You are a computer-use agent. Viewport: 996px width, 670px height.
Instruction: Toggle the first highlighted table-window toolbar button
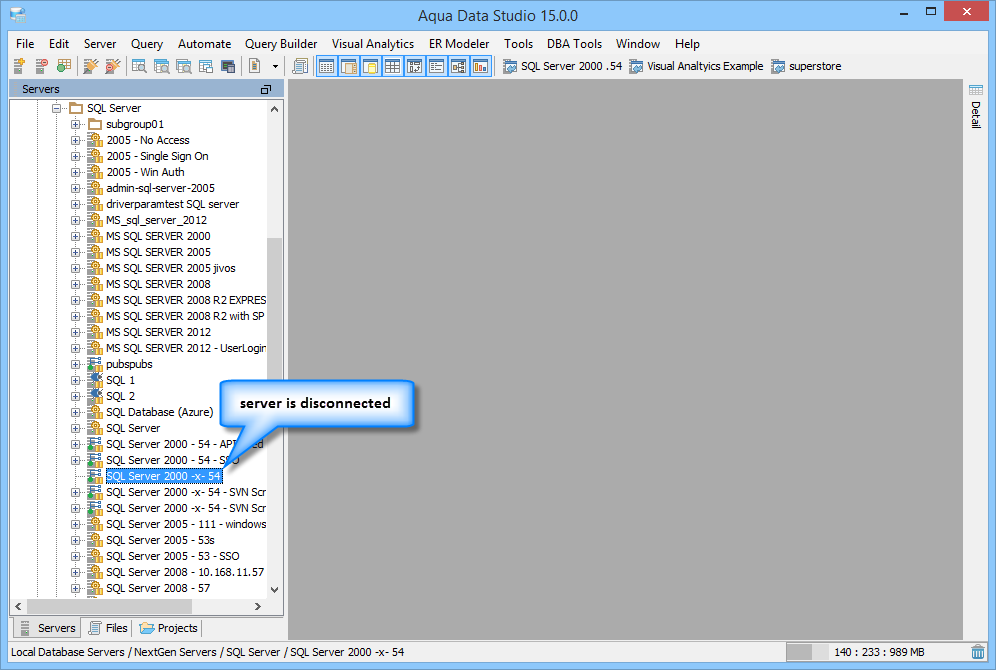click(326, 66)
